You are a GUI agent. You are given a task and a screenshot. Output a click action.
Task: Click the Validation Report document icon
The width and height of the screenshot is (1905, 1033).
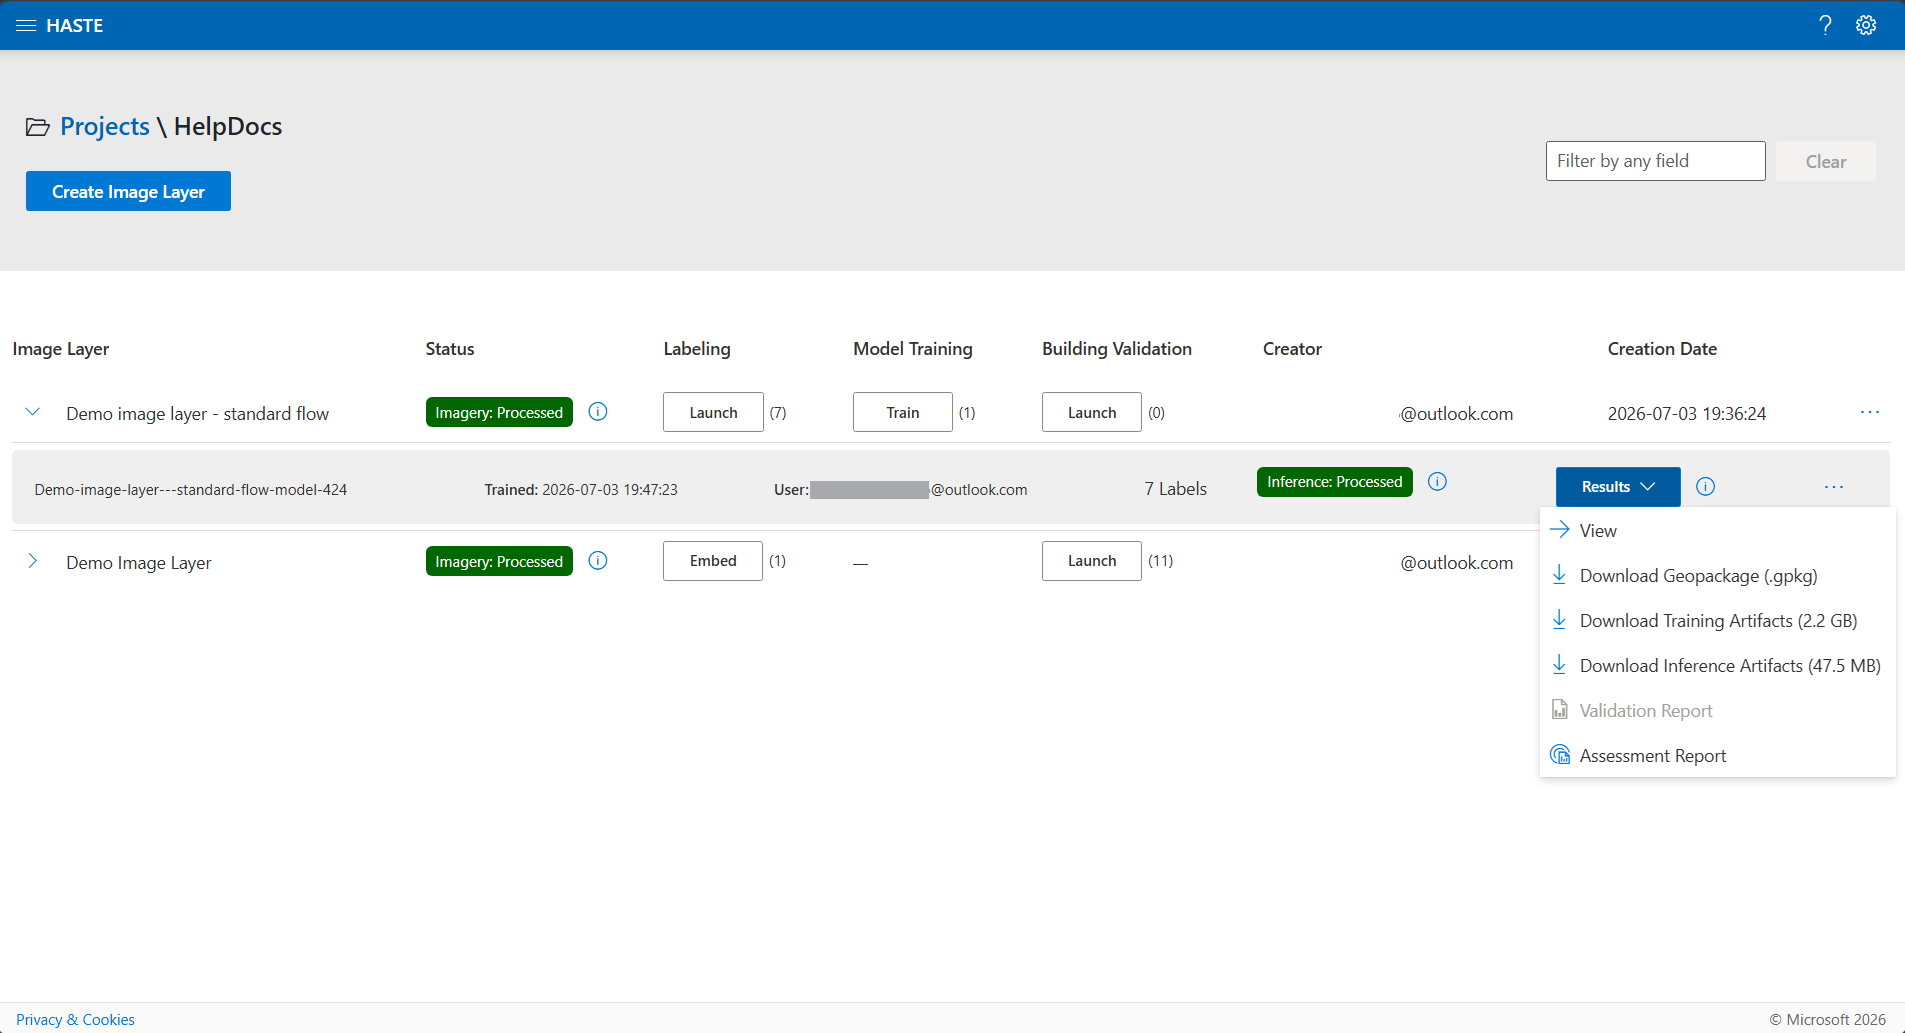(x=1560, y=710)
